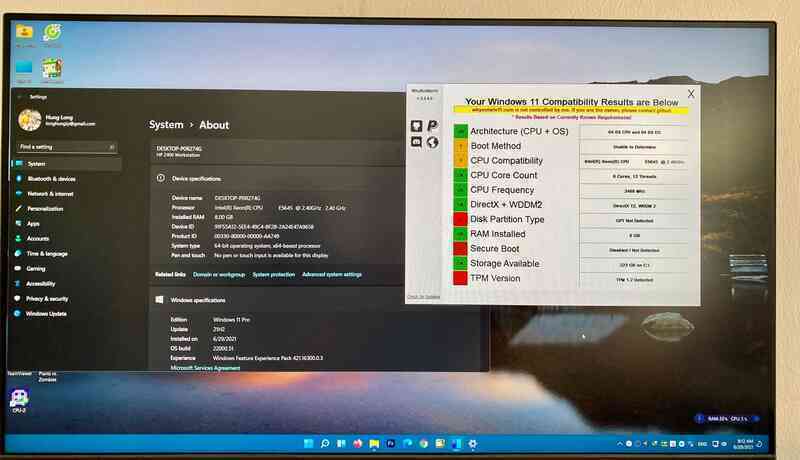Click the Check for Updates link
Screen dimensions: 800x460
(x=423, y=297)
